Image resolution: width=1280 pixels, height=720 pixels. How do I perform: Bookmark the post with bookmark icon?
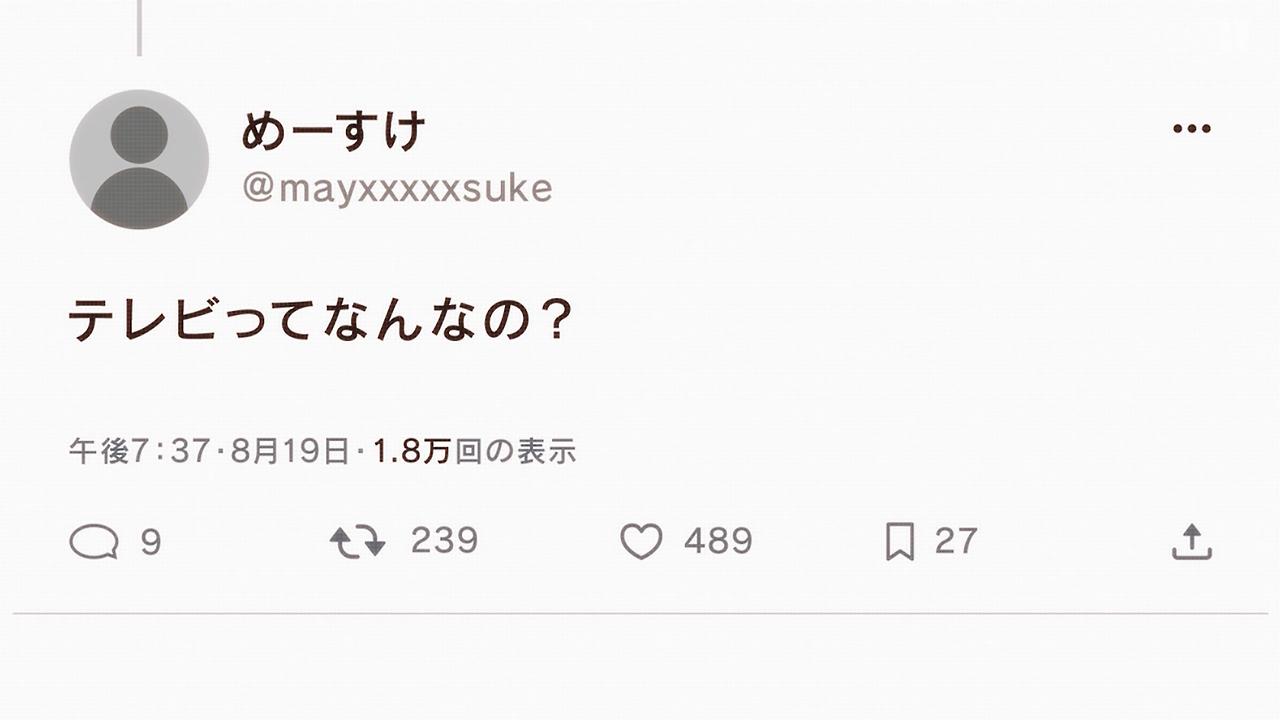[x=899, y=542]
